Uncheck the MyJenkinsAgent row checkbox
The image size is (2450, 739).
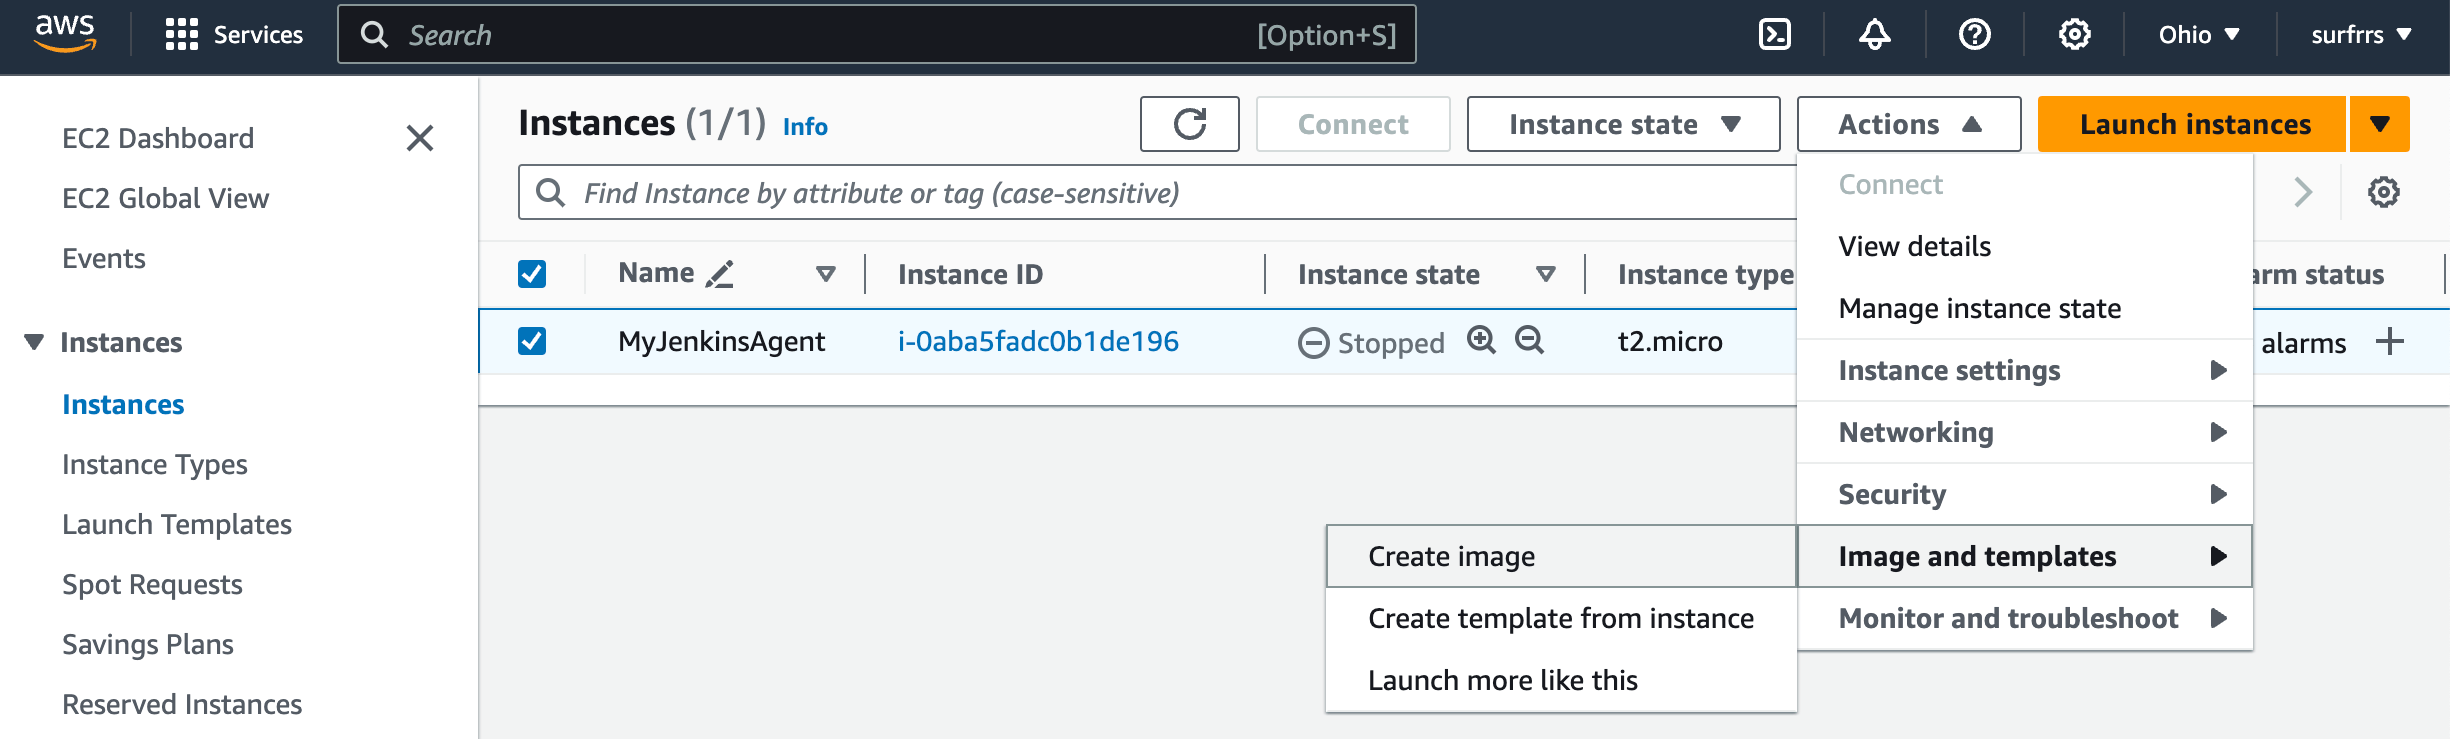click(x=532, y=341)
